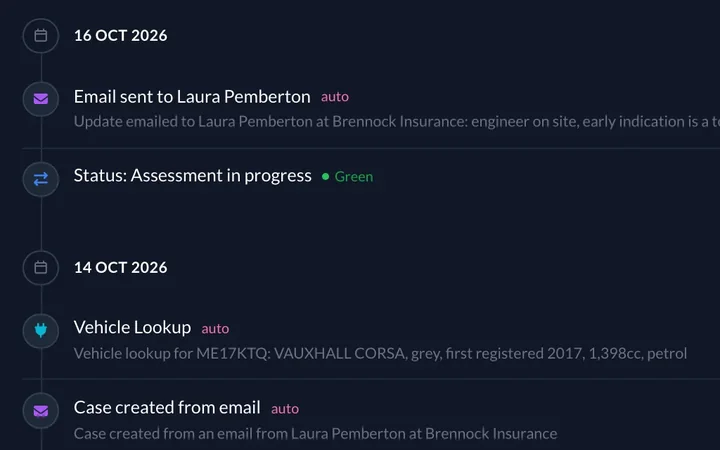Click the auto tag beside Vehicle Lookup

[x=215, y=329]
